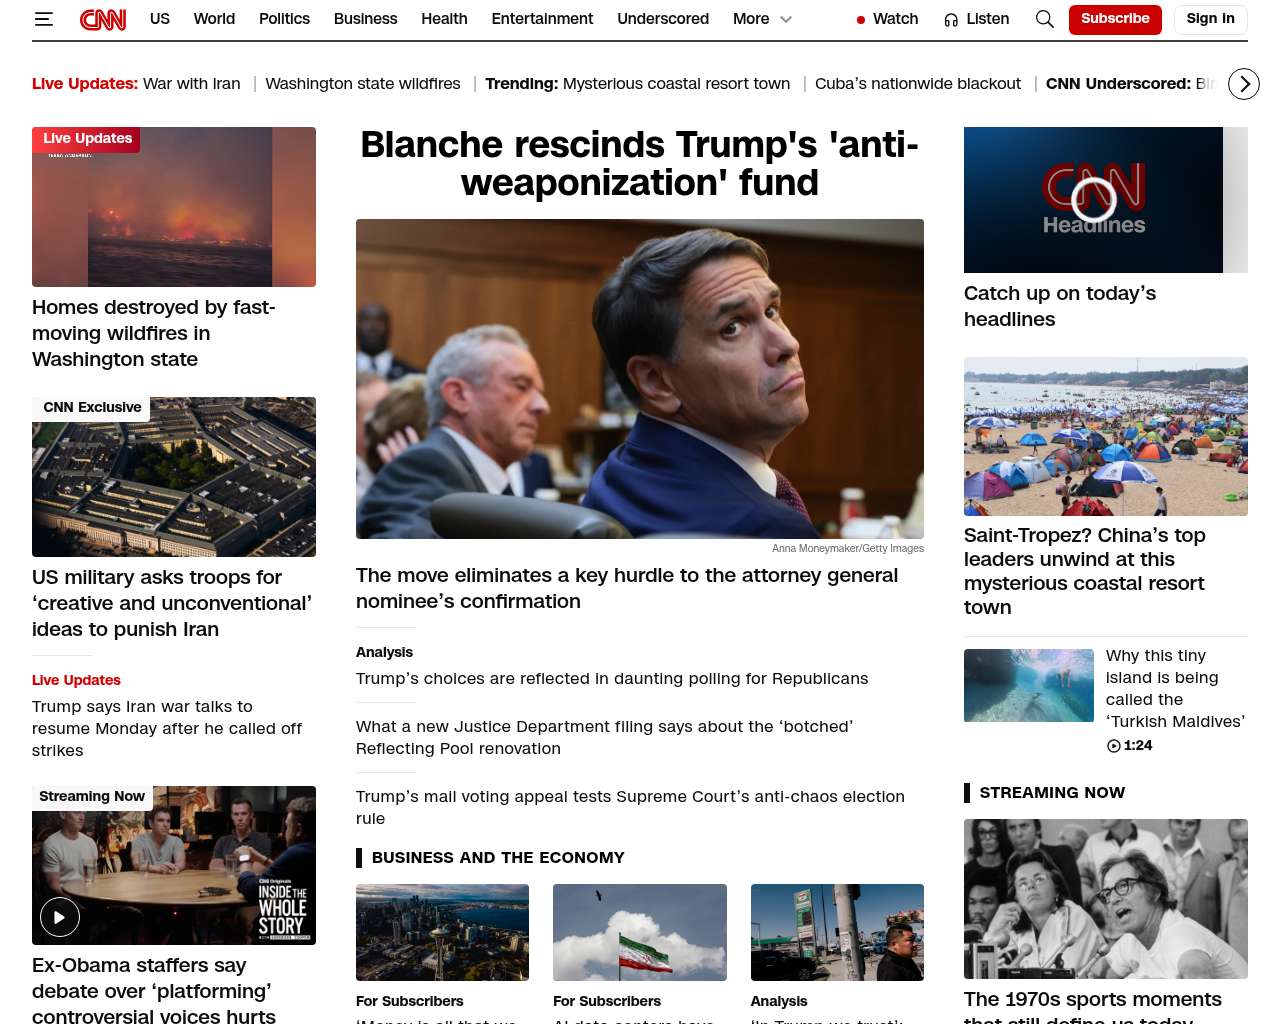Image resolution: width=1280 pixels, height=1024 pixels.
Task: Click the Listen headphones link
Action: click(x=977, y=19)
